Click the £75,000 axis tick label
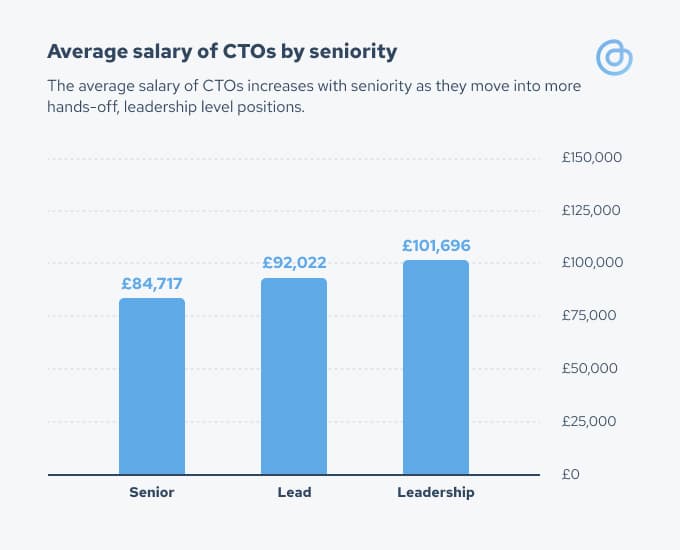 [589, 315]
